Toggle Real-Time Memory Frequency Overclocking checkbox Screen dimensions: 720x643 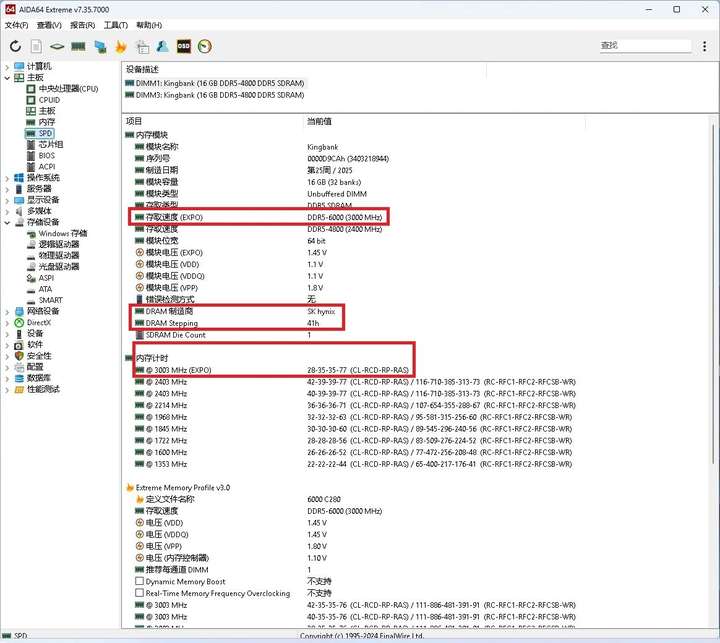point(140,593)
